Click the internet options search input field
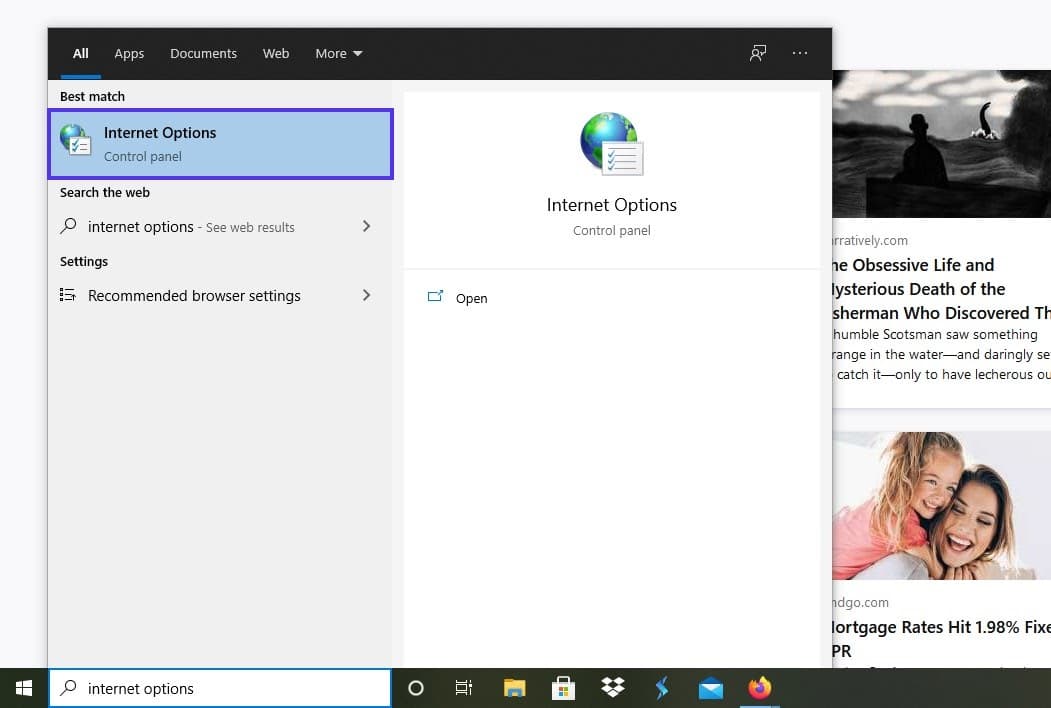 point(220,688)
